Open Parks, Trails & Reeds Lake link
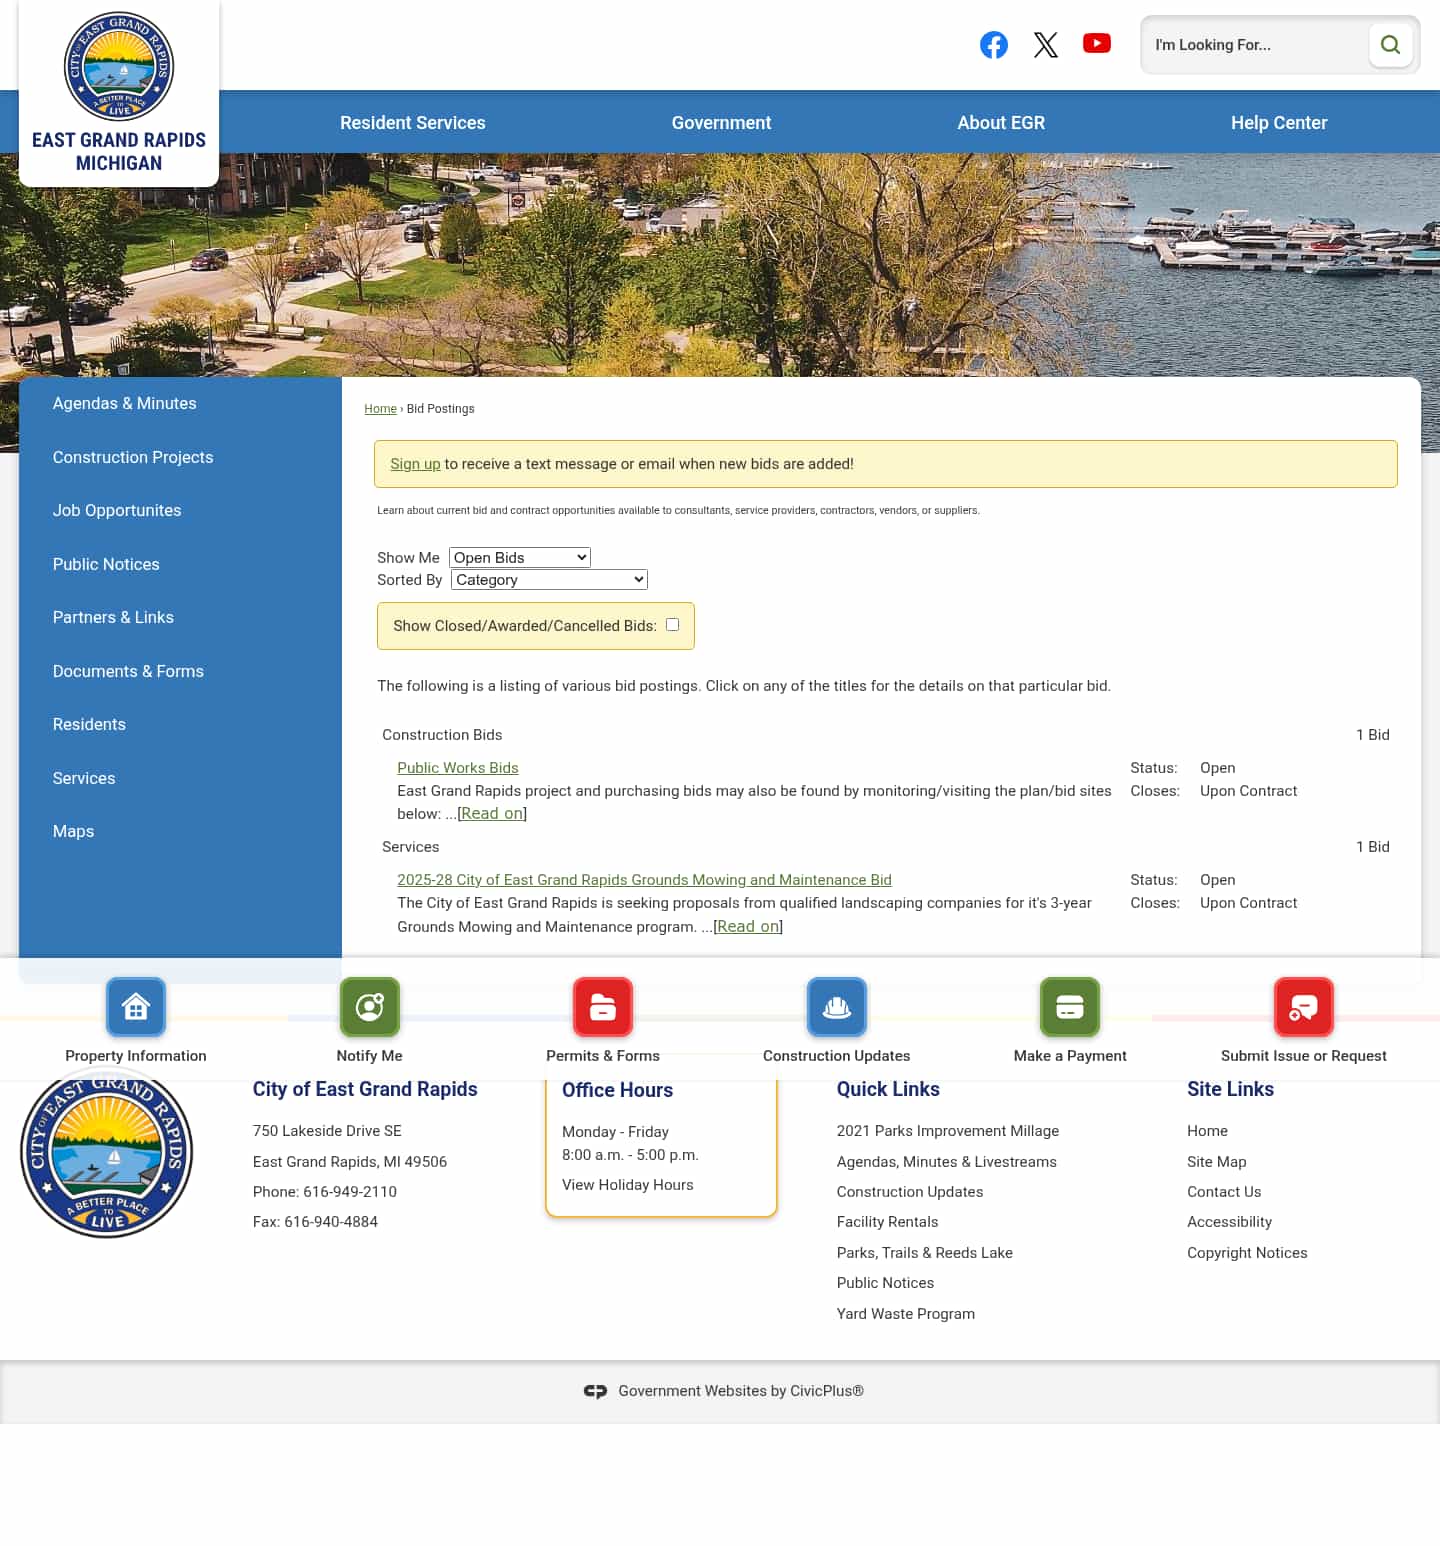This screenshot has height=1546, width=1440. (x=925, y=1253)
